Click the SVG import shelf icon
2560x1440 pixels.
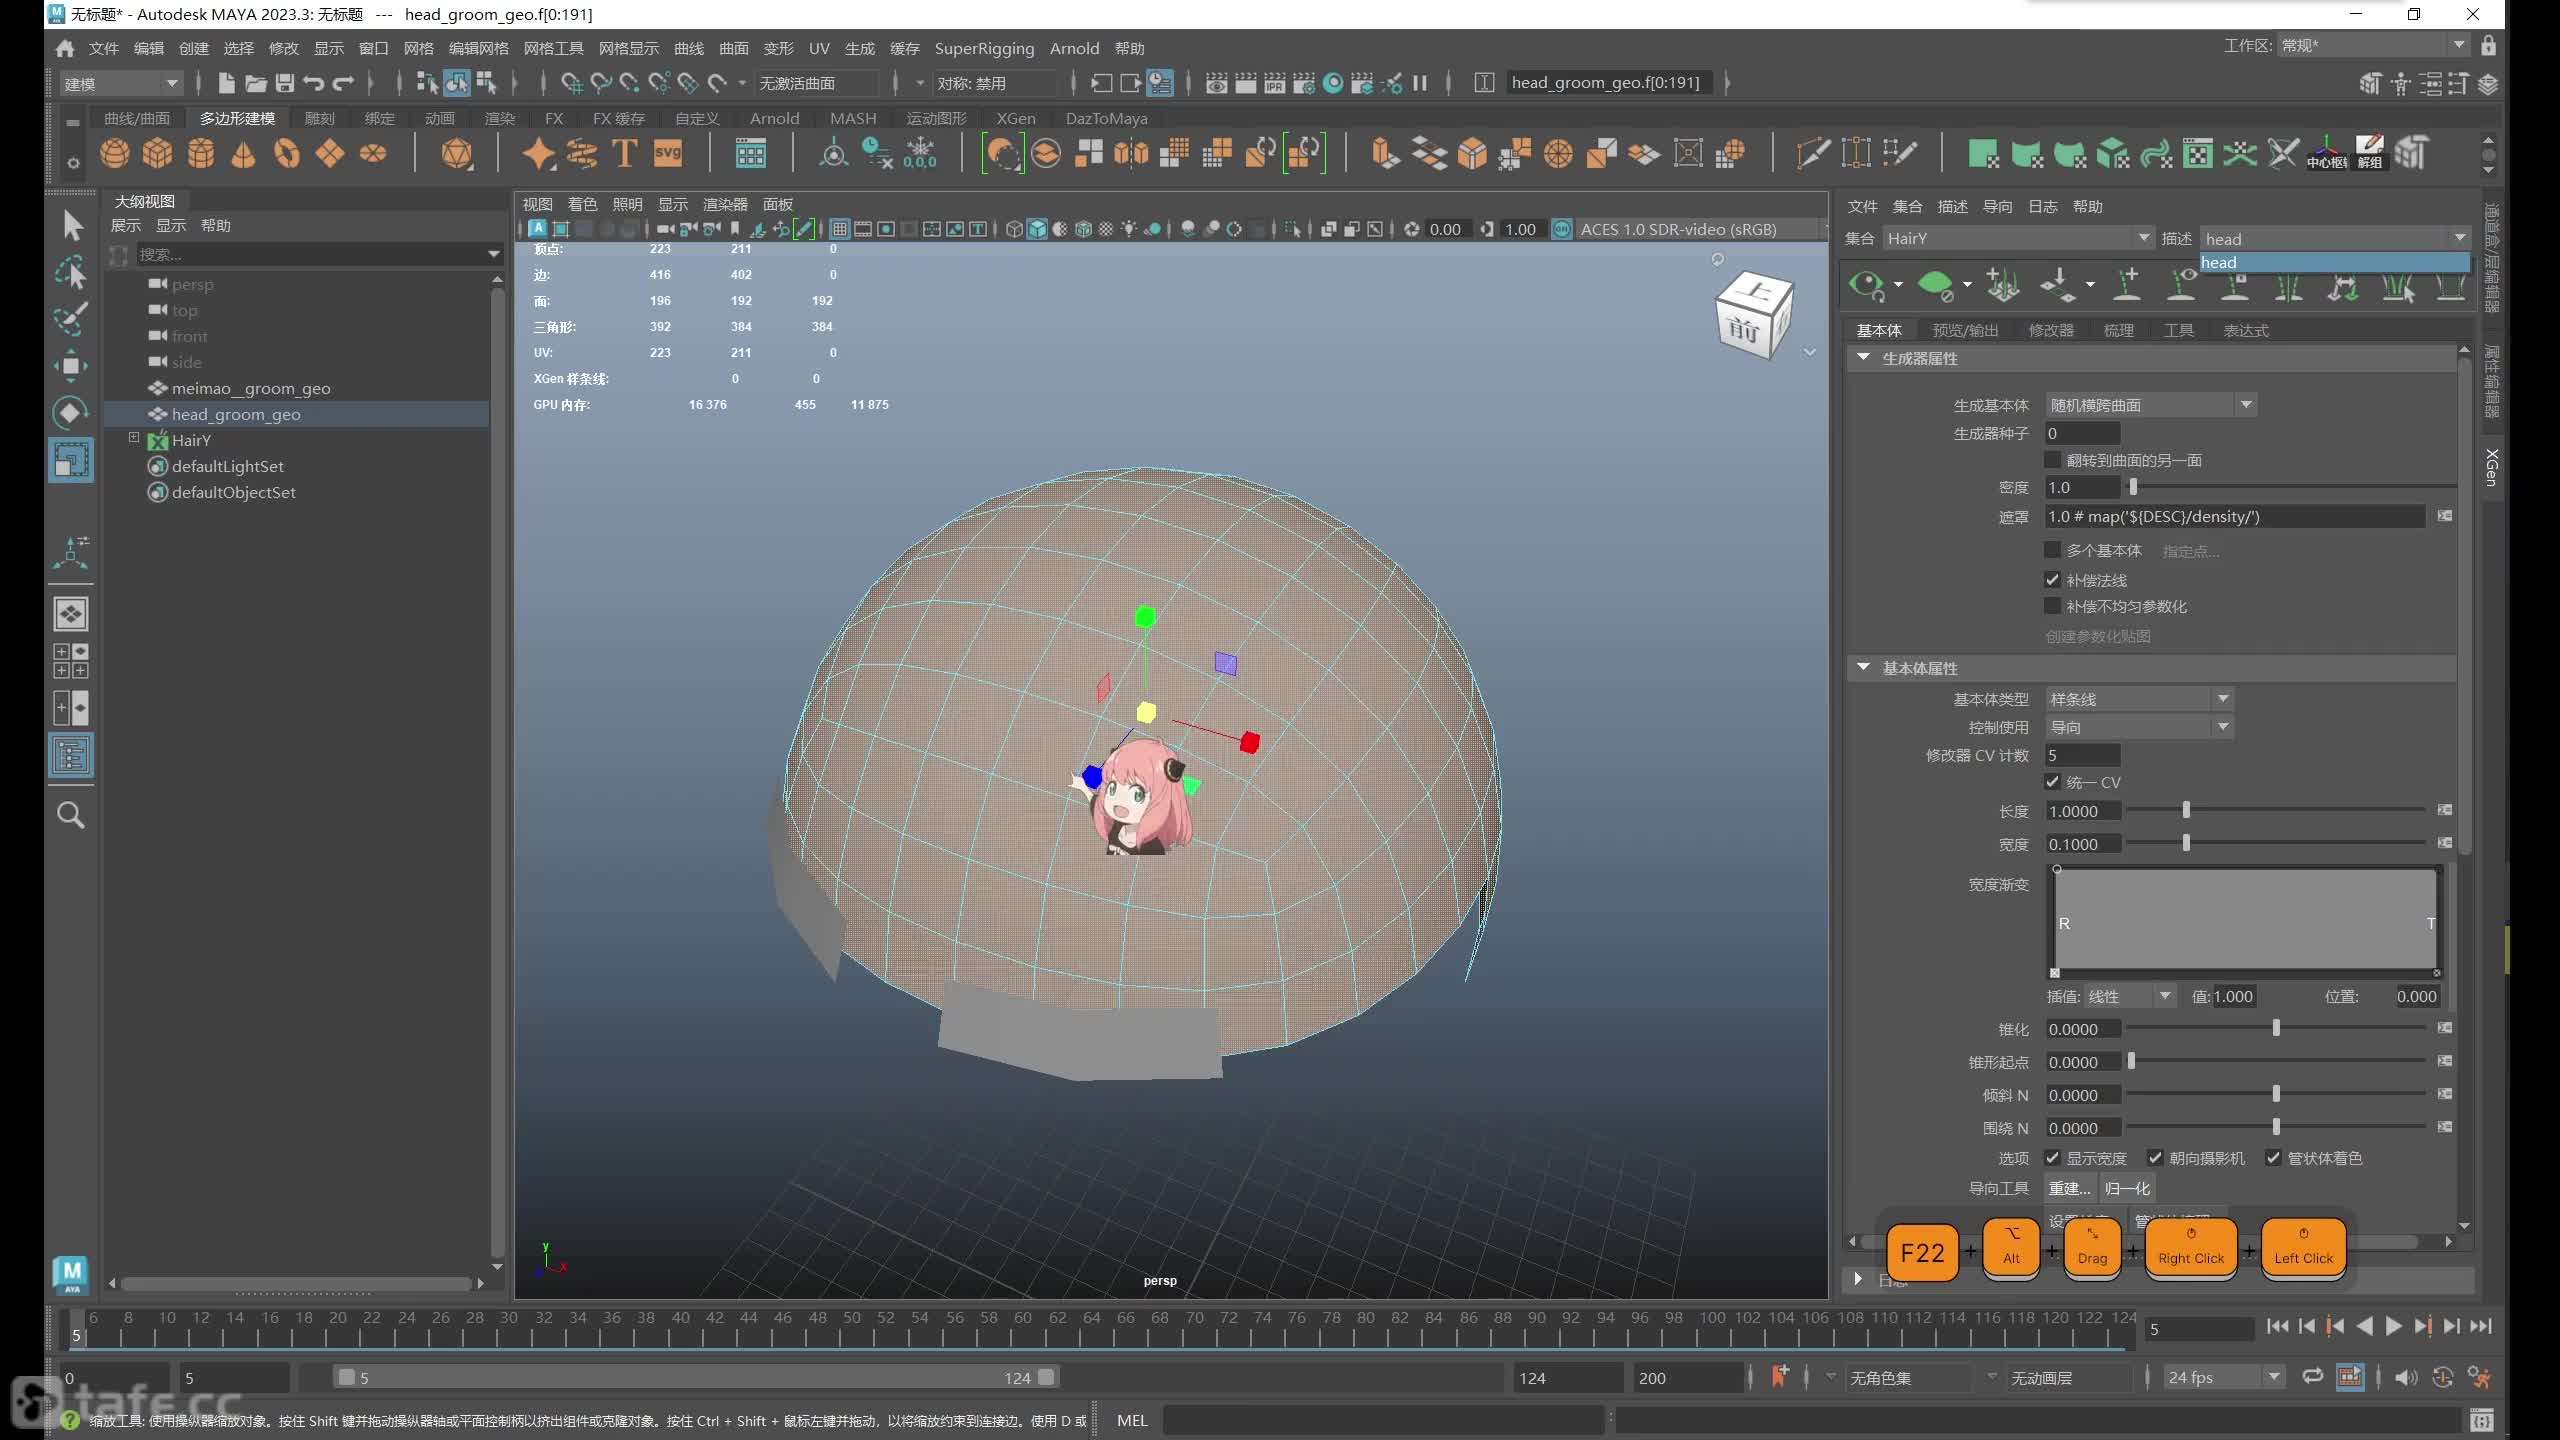(667, 153)
